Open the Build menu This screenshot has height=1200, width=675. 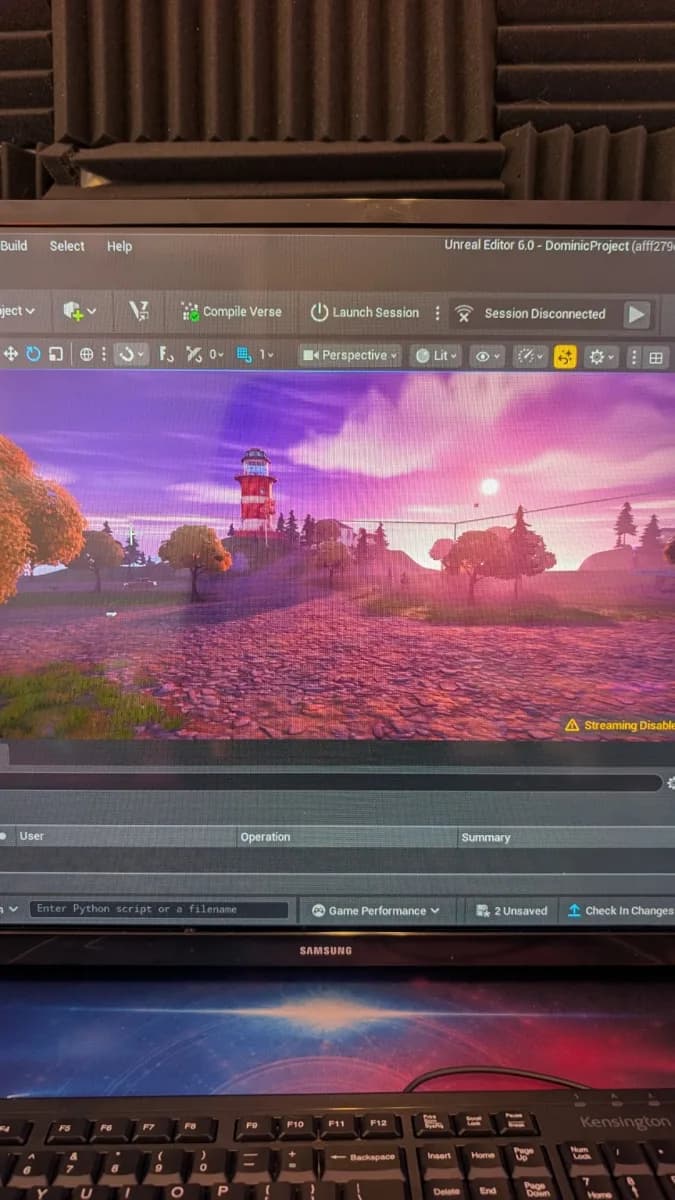[x=14, y=246]
